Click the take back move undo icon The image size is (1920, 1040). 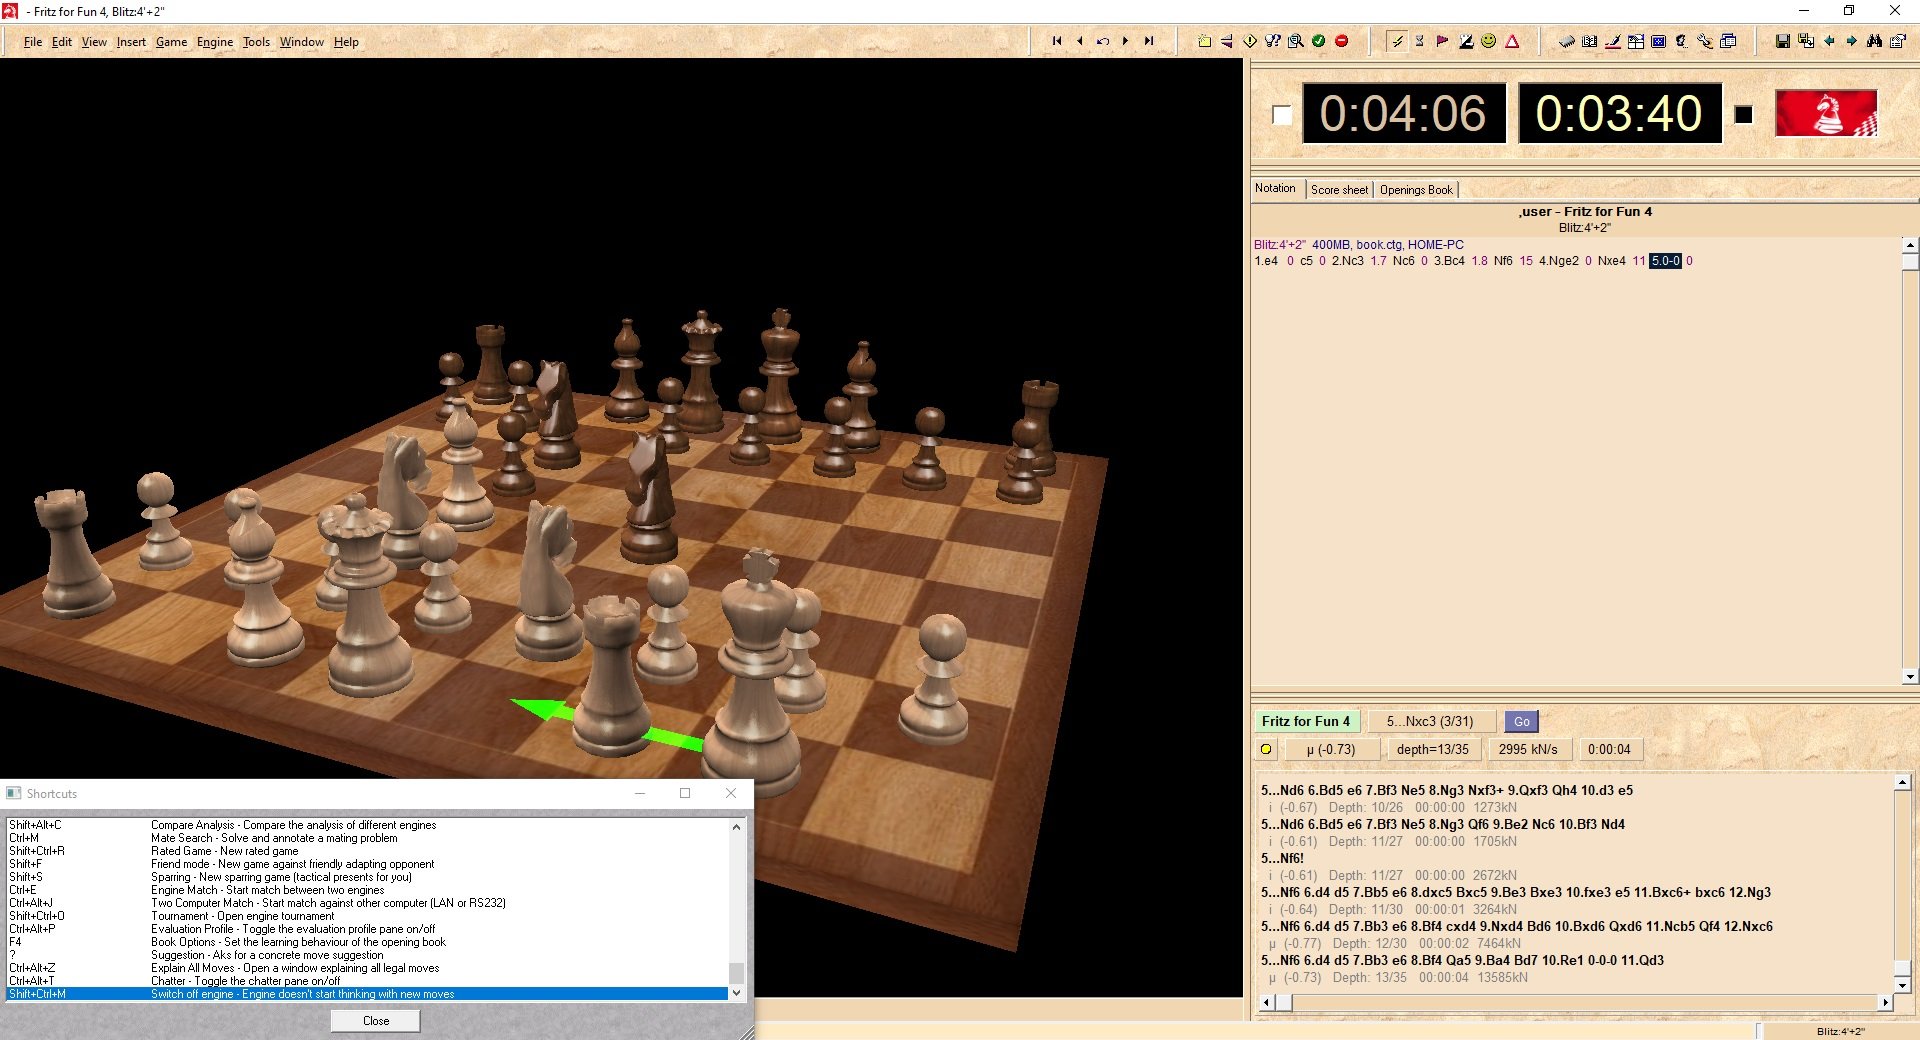pos(1103,41)
